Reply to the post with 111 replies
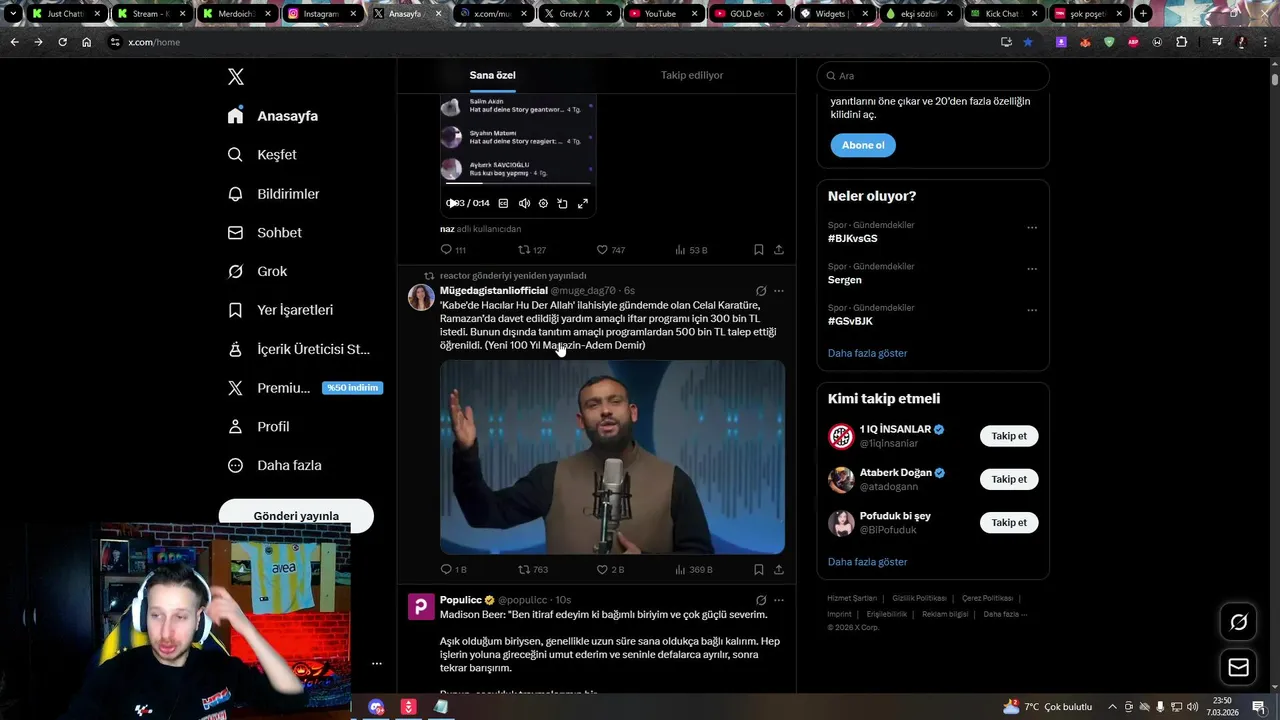Image resolution: width=1280 pixels, height=720 pixels. tap(453, 250)
